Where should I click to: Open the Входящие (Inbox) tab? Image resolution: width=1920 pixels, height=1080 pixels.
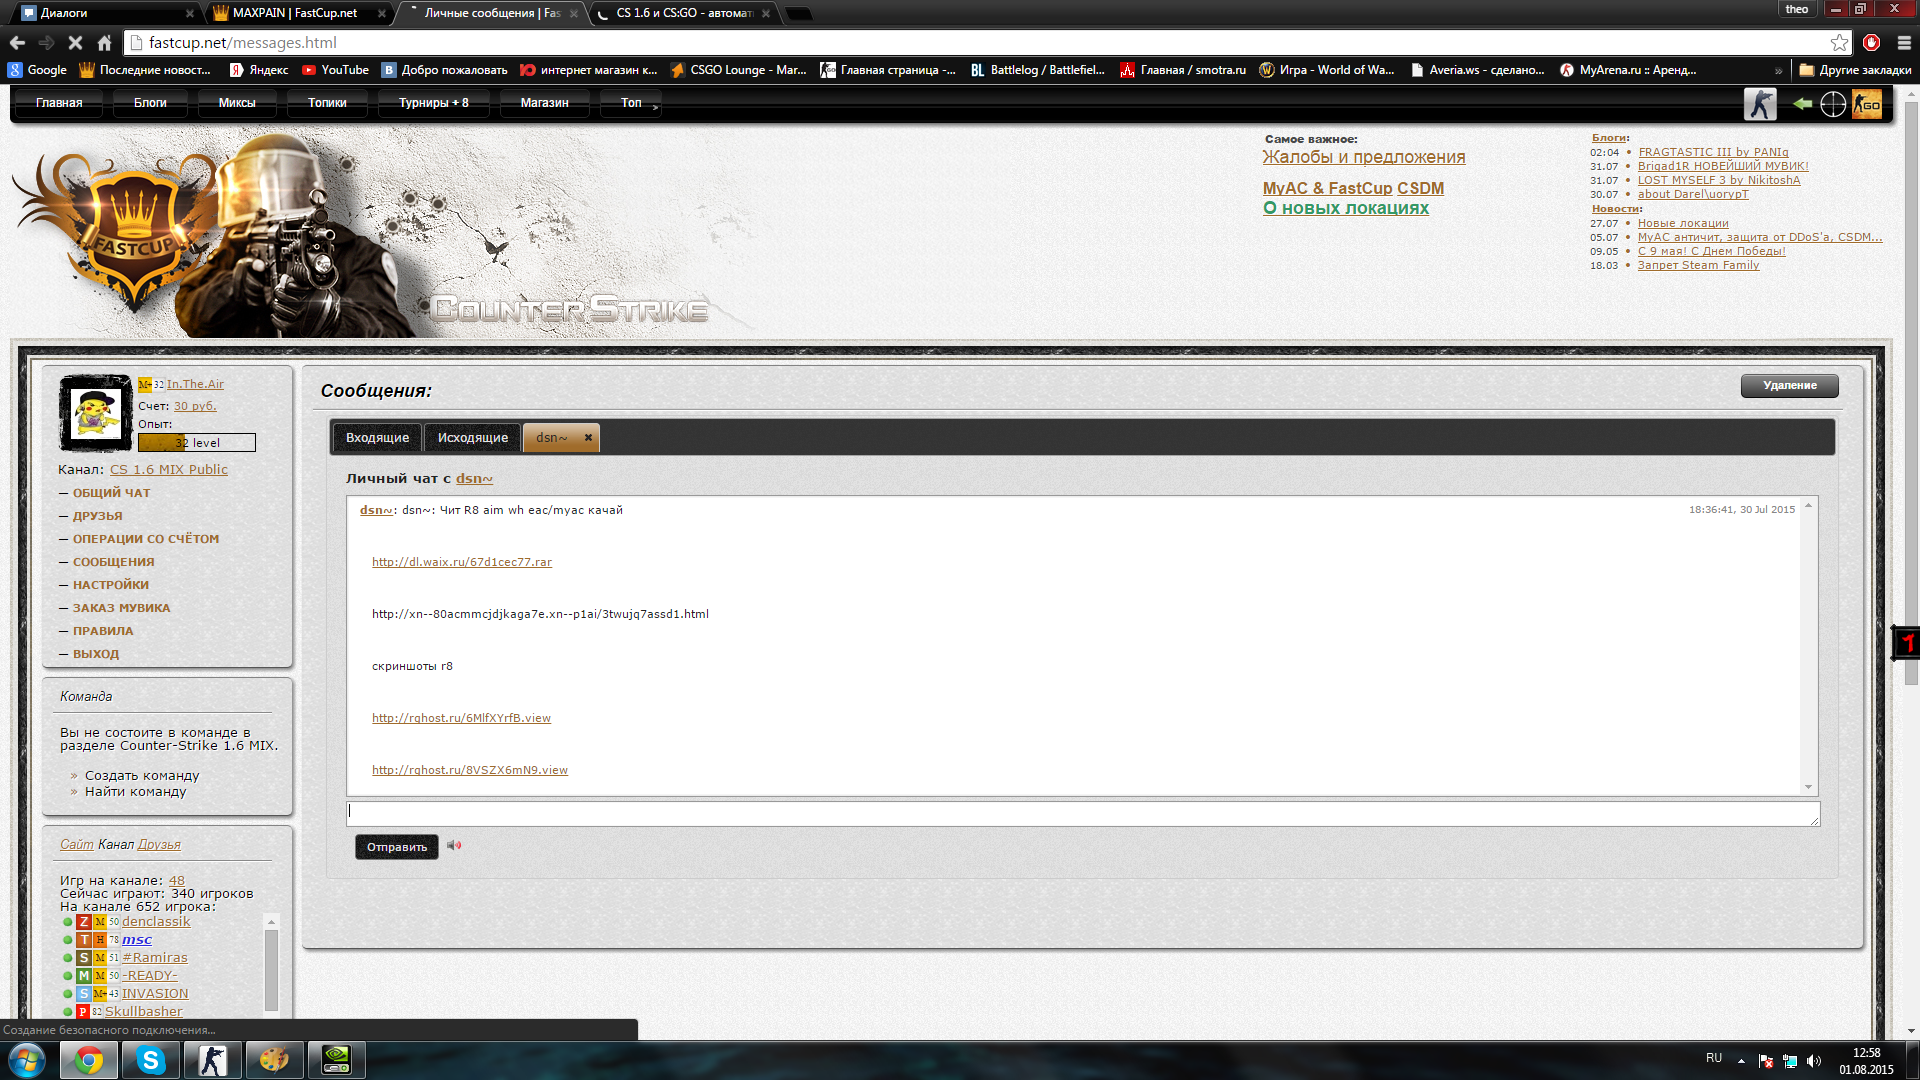click(376, 436)
